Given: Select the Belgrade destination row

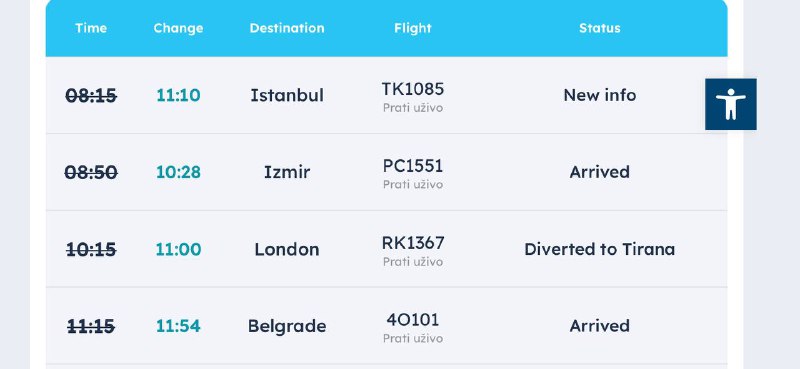Looking at the screenshot, I should click(386, 326).
